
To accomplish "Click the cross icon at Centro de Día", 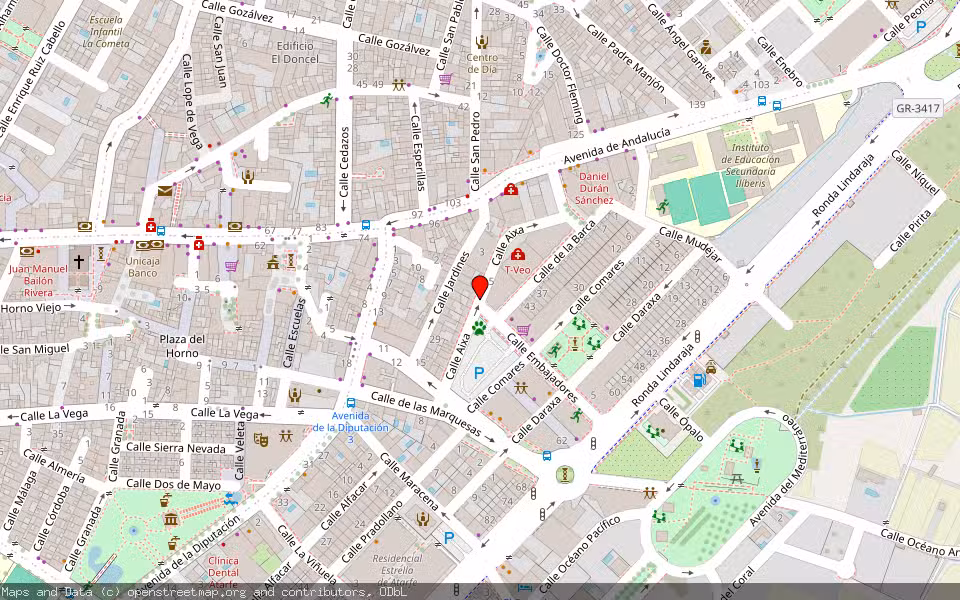I will click(481, 42).
